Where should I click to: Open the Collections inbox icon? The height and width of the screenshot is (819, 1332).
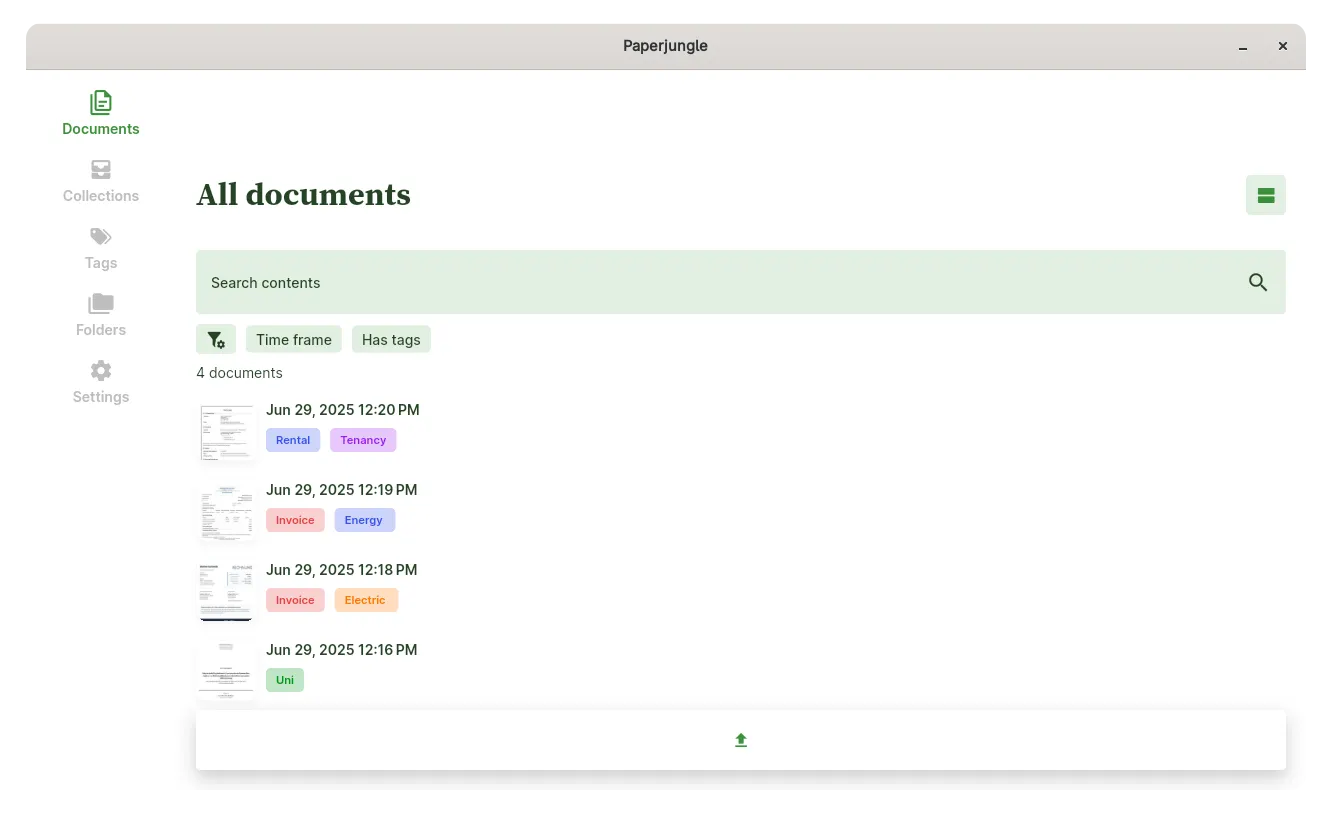tap(101, 169)
